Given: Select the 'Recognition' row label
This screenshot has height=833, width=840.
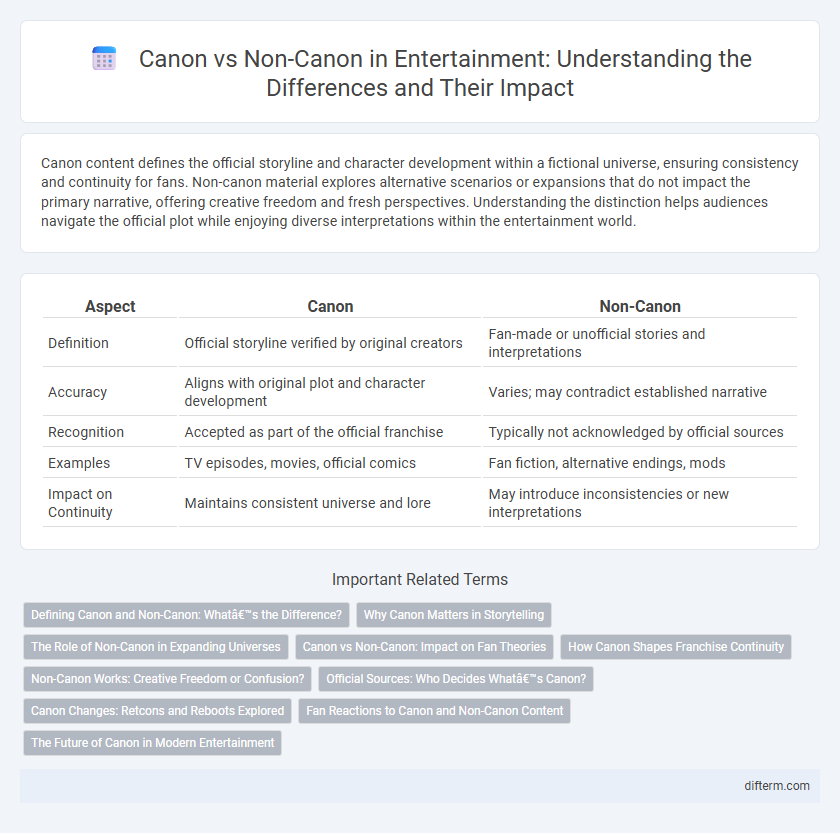Looking at the screenshot, I should tap(86, 432).
